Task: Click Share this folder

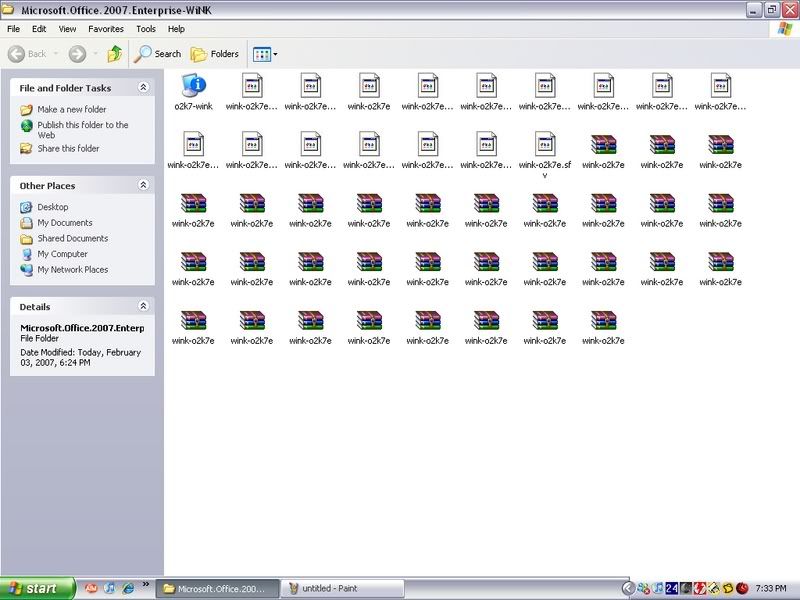Action: coord(60,148)
